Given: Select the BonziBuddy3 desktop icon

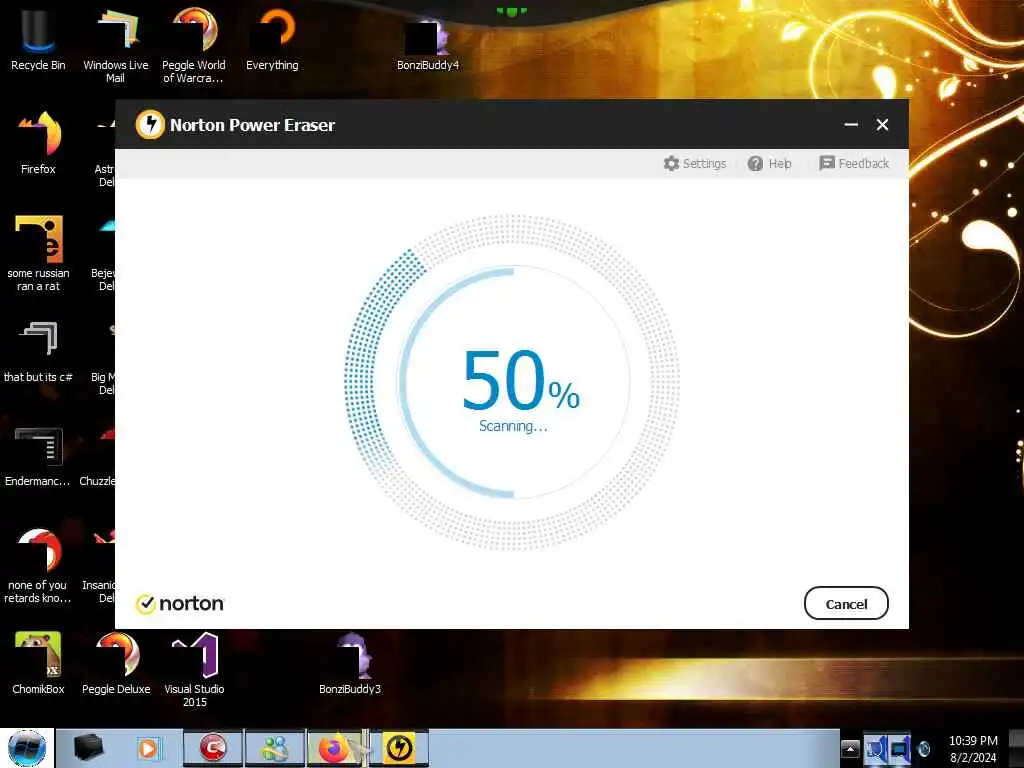Looking at the screenshot, I should (x=350, y=663).
